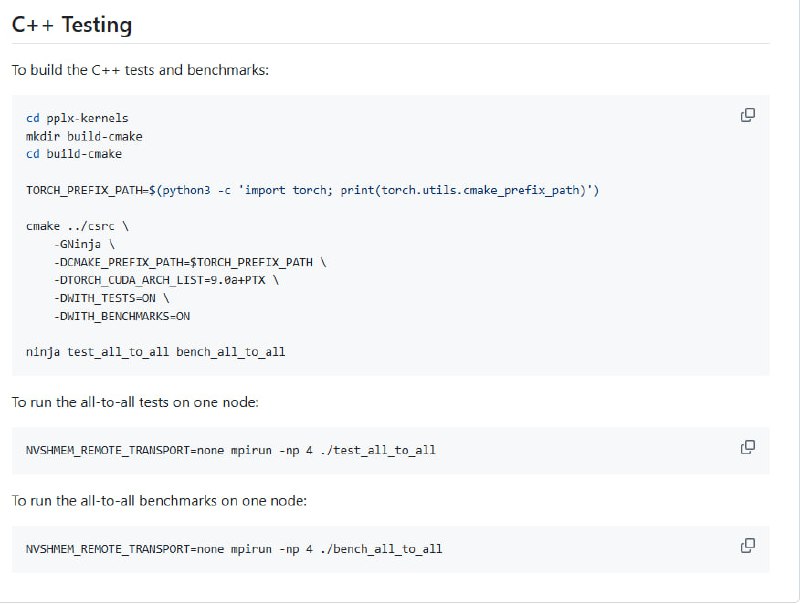Copy the bench_all_to_all mpirun command
800x605 pixels.
[747, 546]
